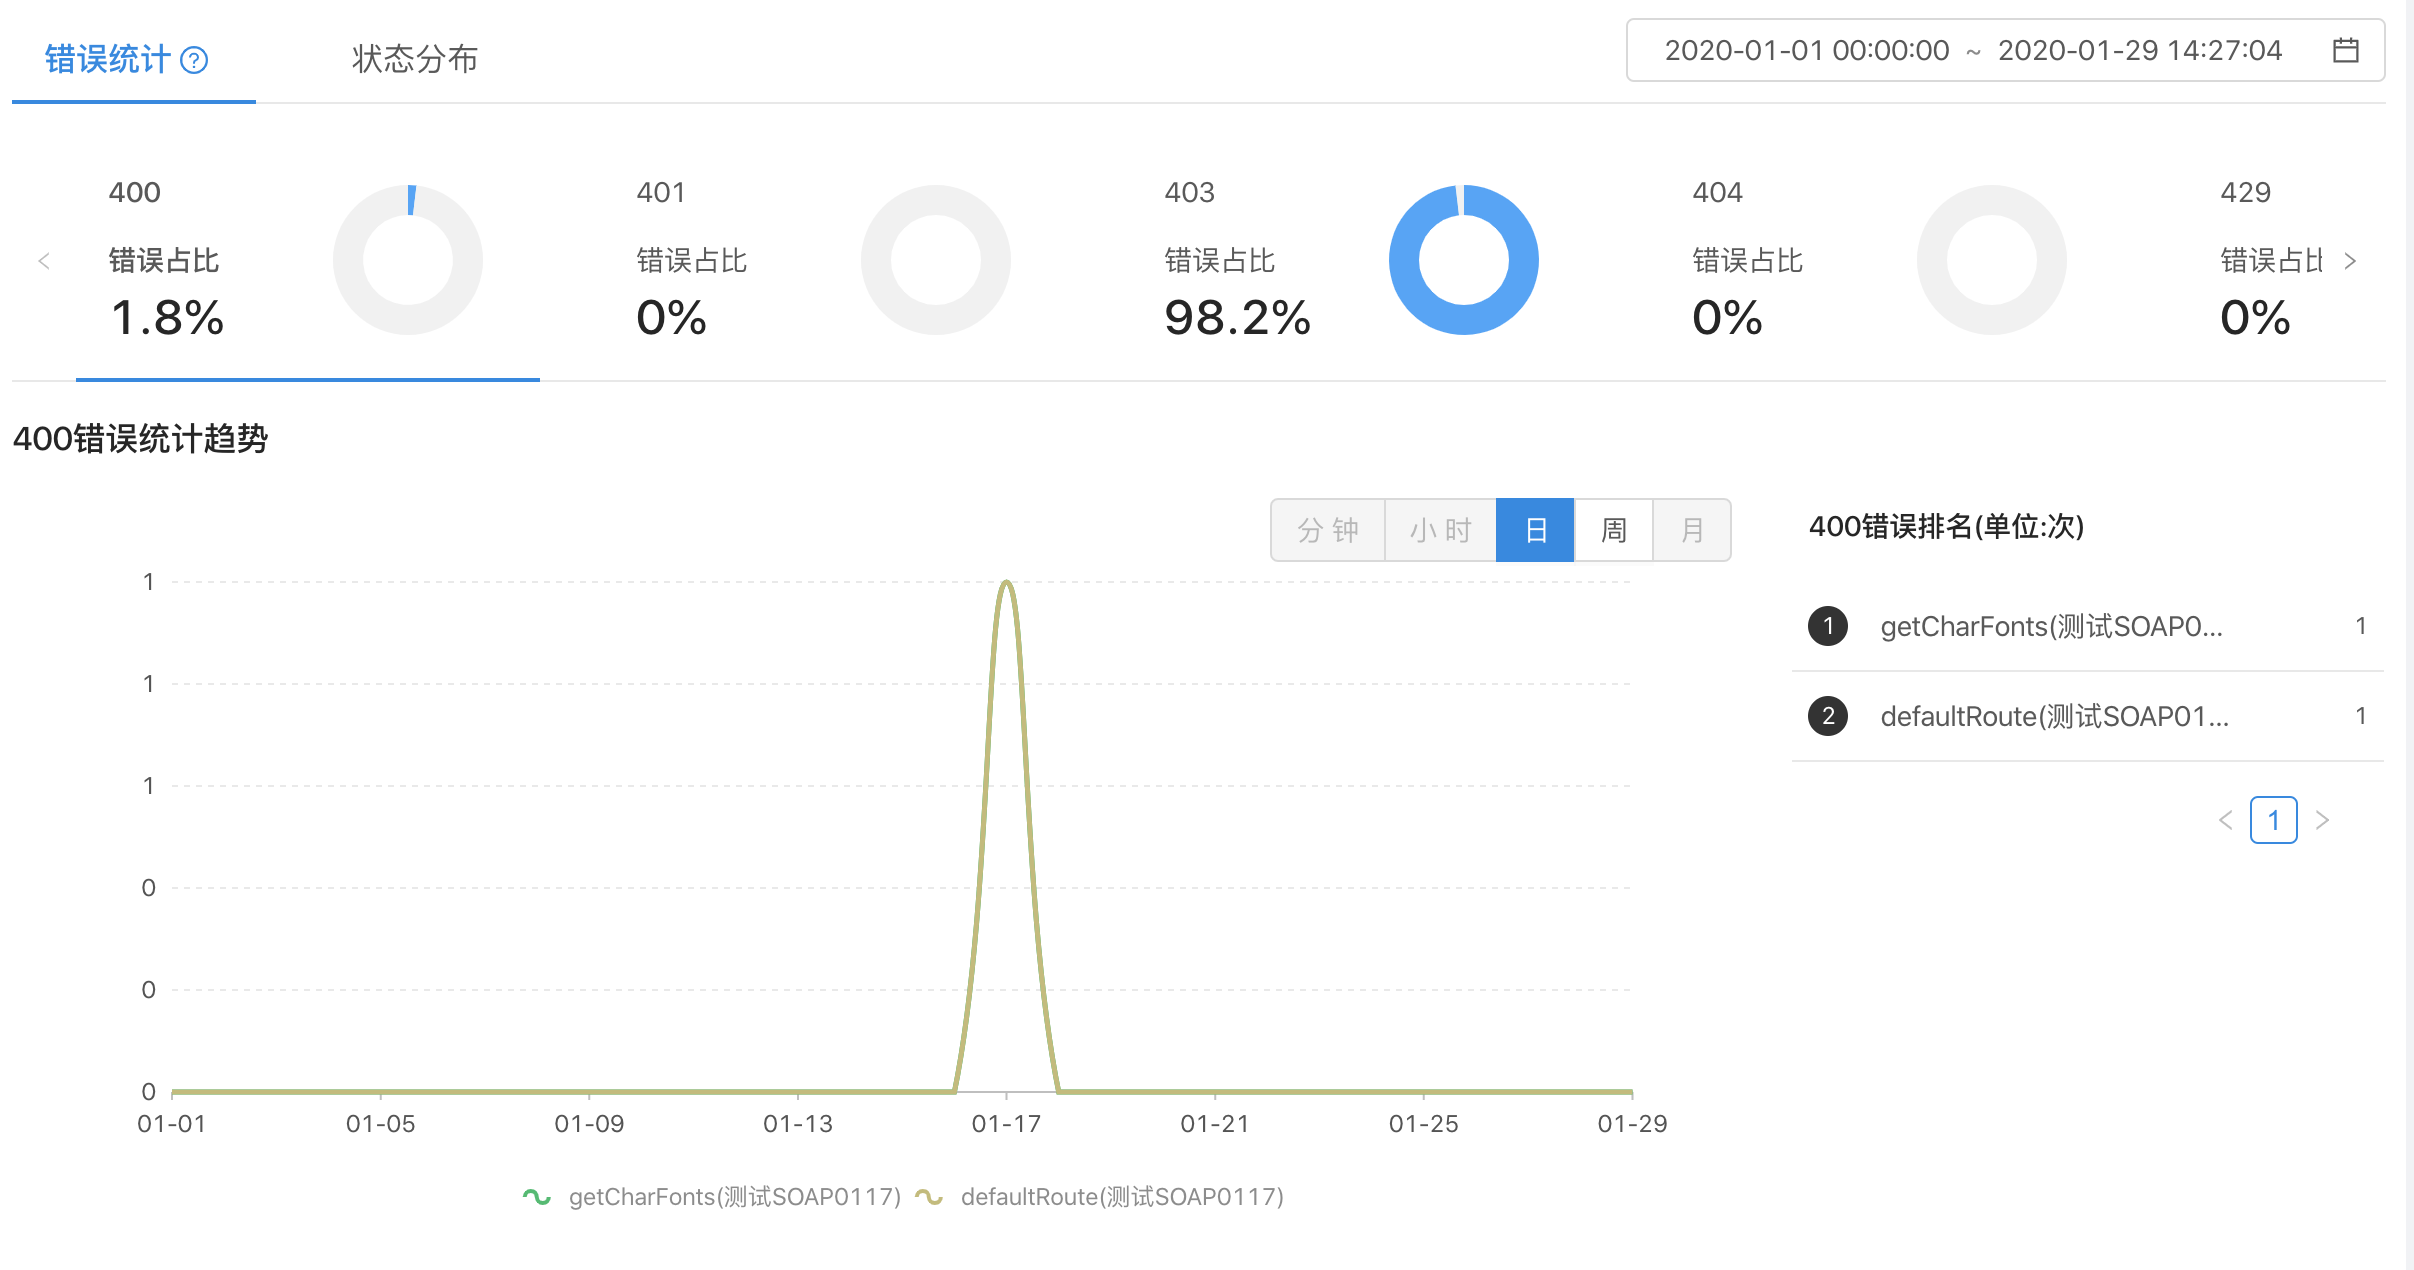
Task: Click the date range start field
Action: pos(1806,50)
